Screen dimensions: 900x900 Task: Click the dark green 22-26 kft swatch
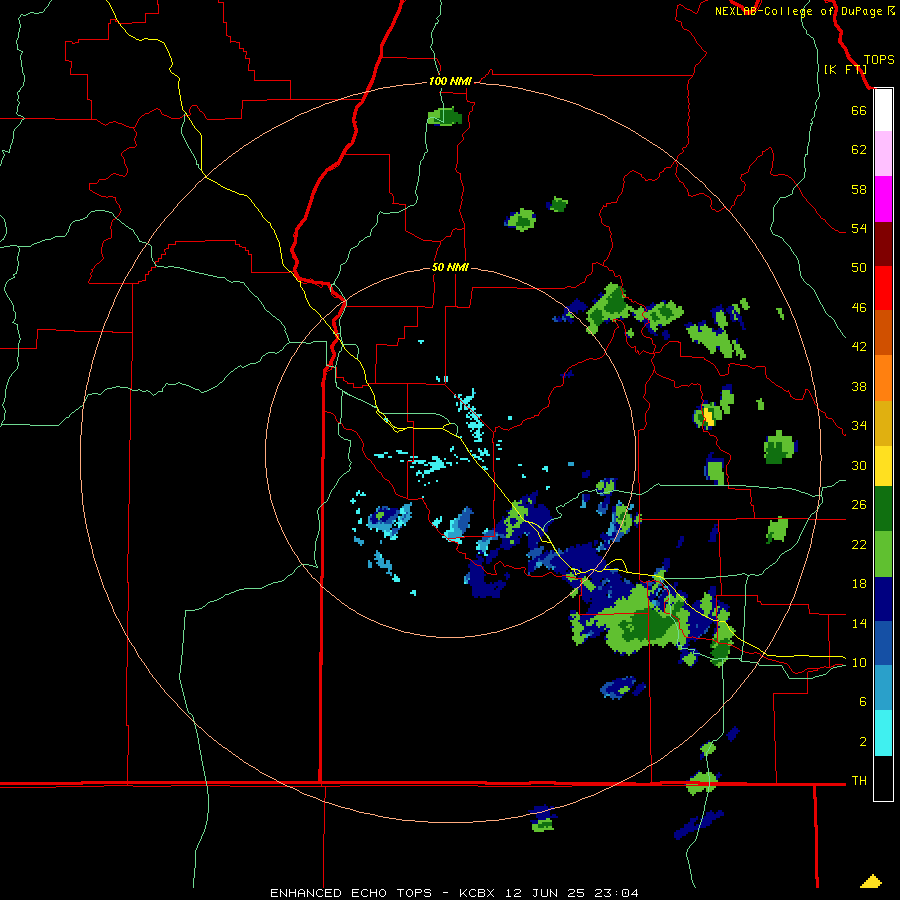883,509
